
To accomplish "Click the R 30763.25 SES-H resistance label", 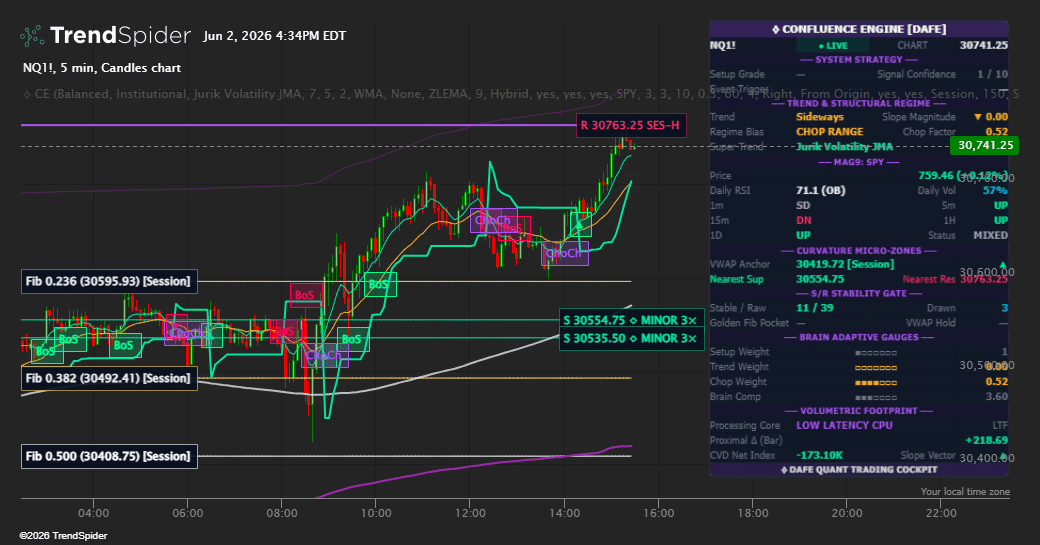I will click(630, 125).
